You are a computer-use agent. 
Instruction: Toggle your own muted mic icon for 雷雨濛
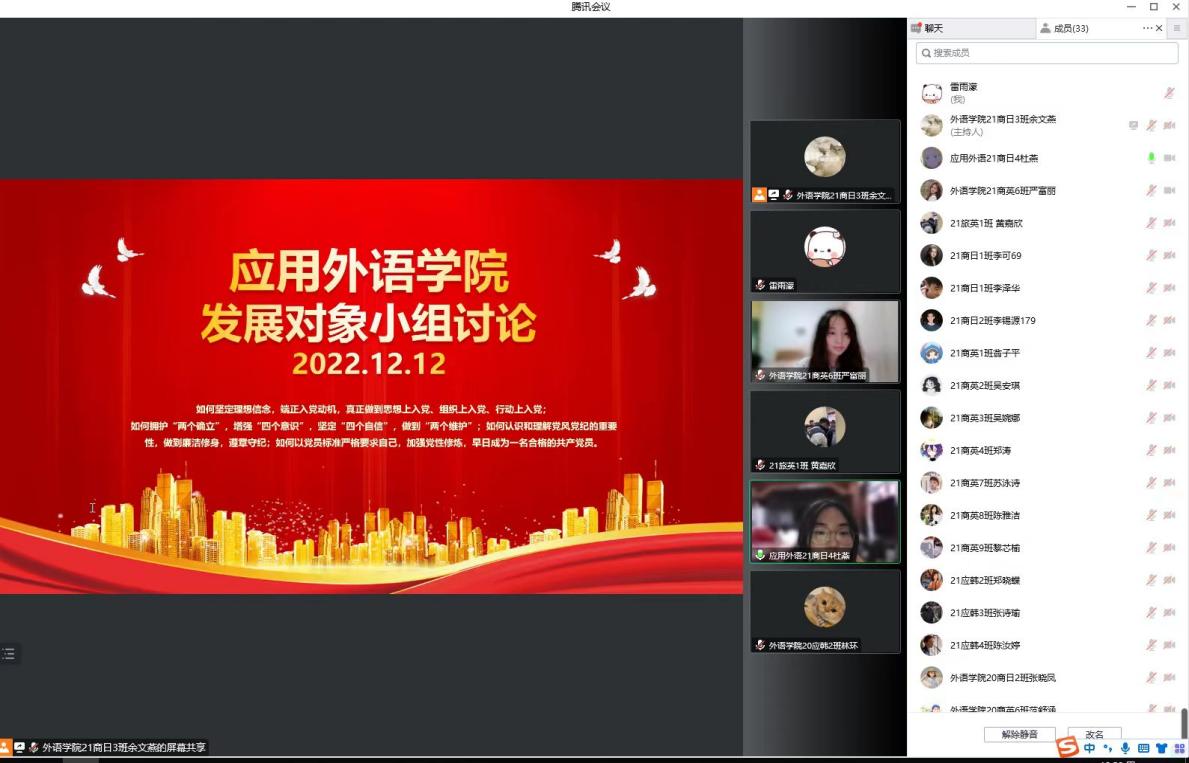coord(1169,93)
